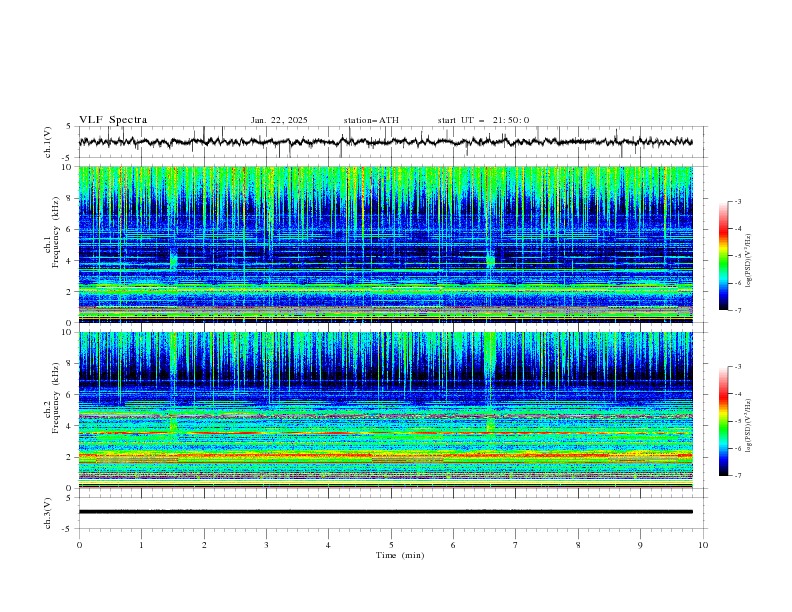Click the "2" tick on the Time axis
Viewport: 792px width, 612px height.
(204, 545)
